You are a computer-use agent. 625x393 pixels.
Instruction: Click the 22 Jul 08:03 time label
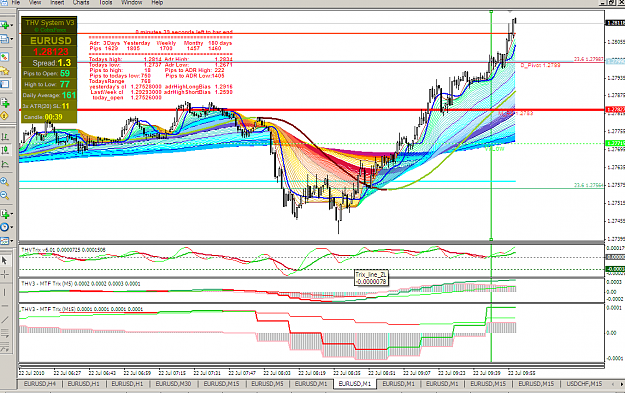pyautogui.click(x=277, y=373)
